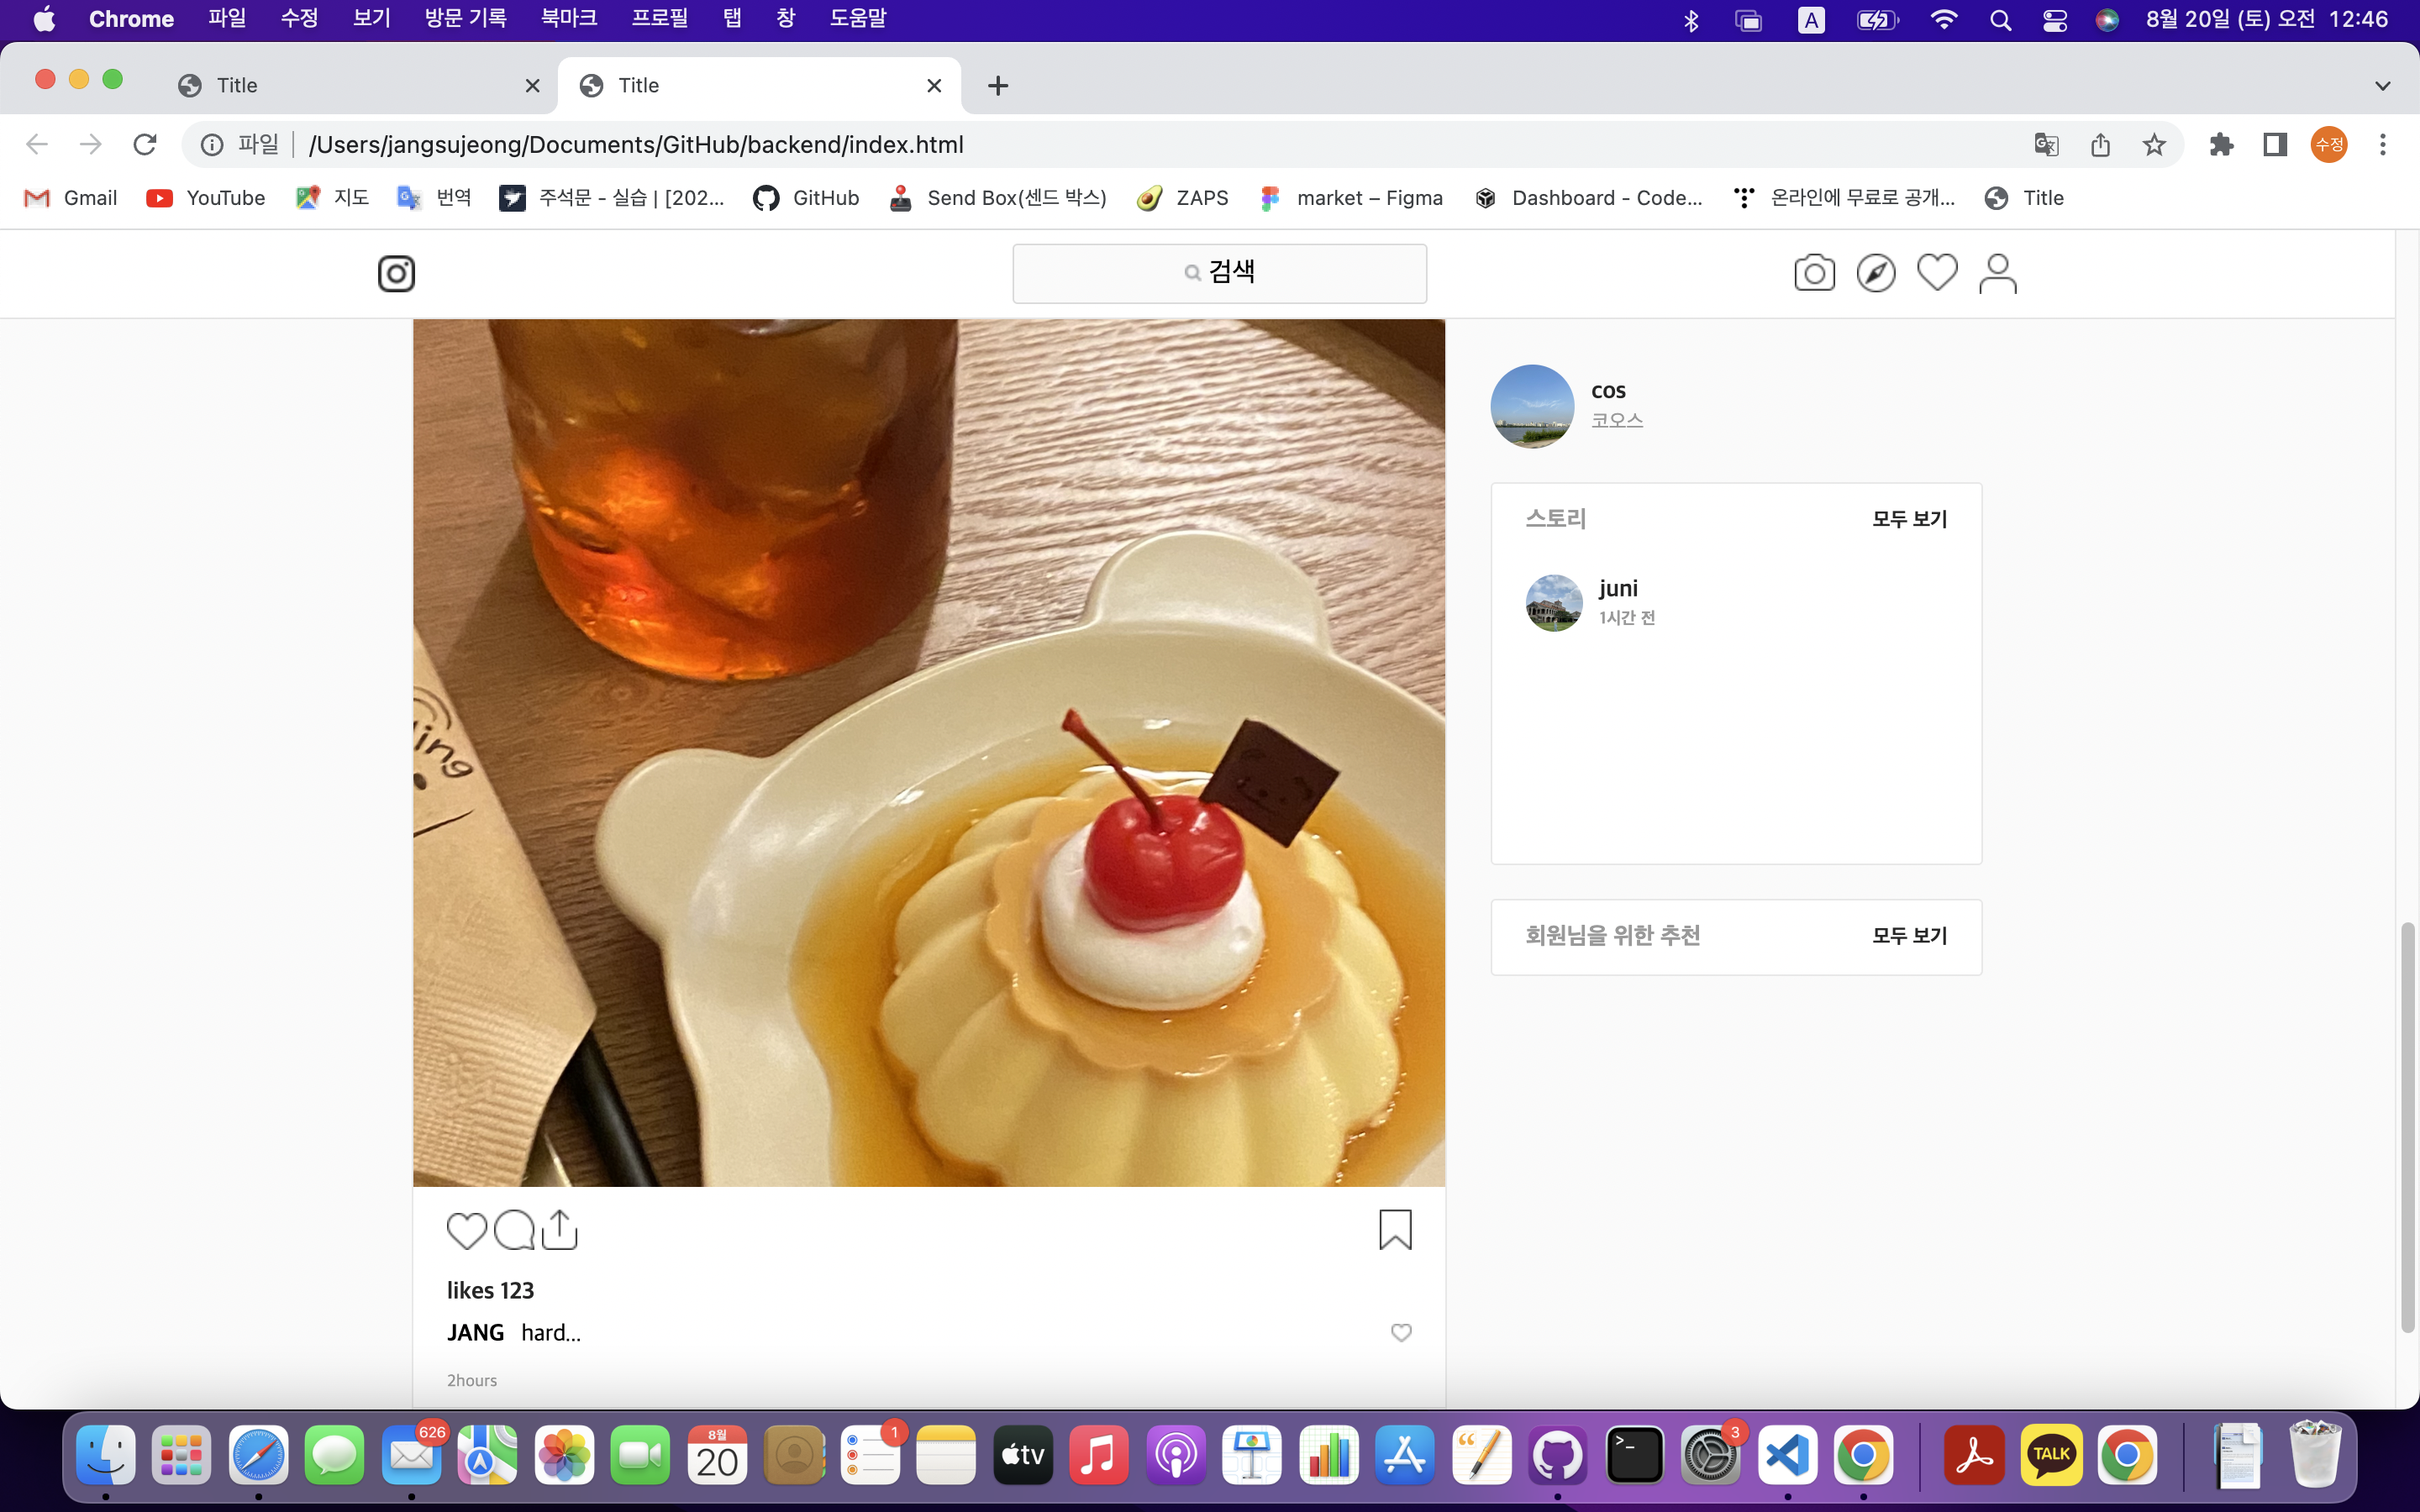Open KakaoTalk from the Dock
The image size is (2420, 1512).
(2050, 1455)
